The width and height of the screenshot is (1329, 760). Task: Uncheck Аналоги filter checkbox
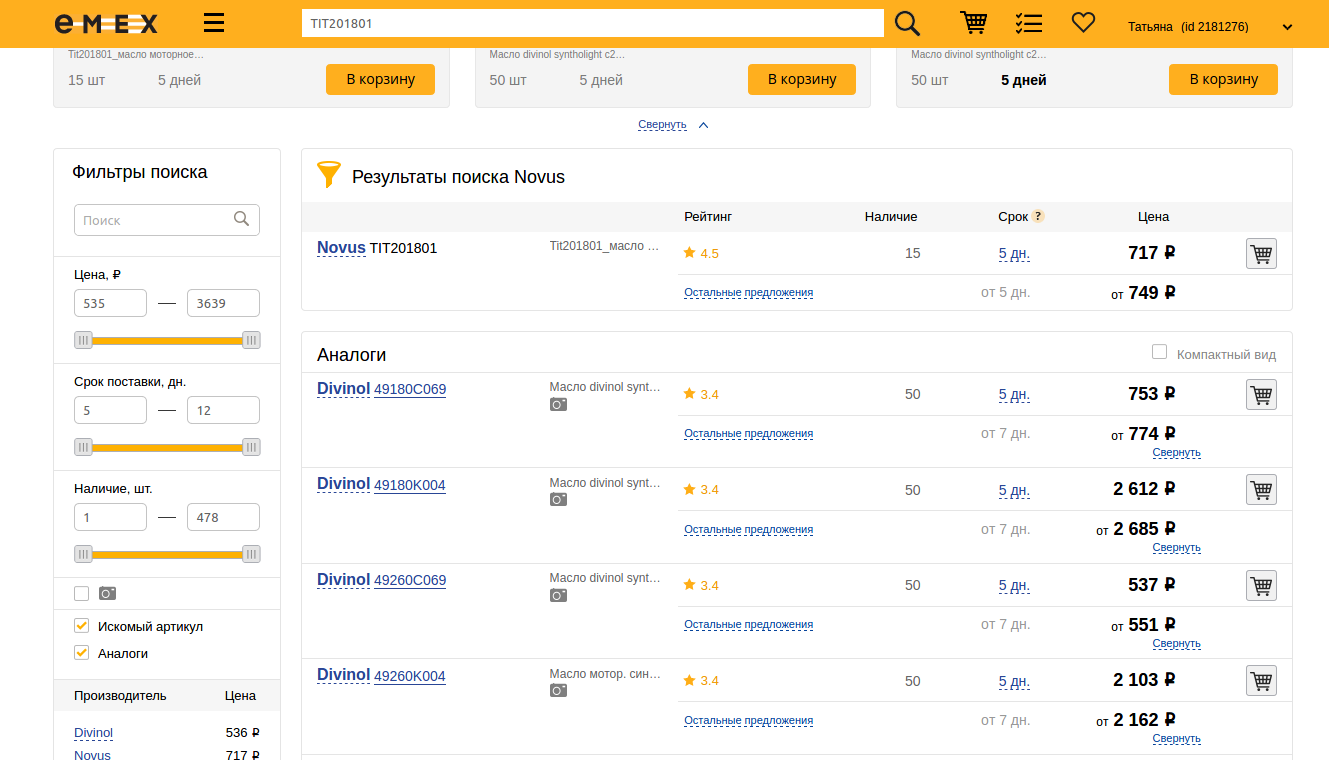coord(82,653)
